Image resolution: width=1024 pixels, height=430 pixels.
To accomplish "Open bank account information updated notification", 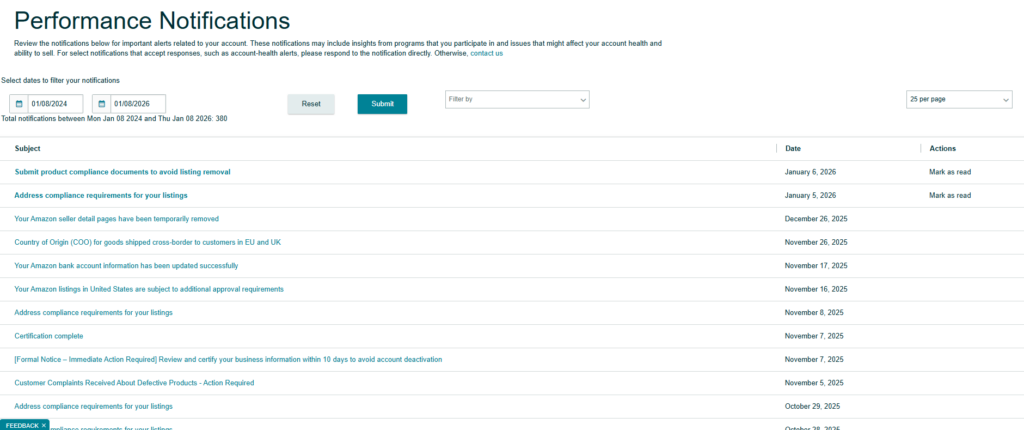I will click(126, 265).
